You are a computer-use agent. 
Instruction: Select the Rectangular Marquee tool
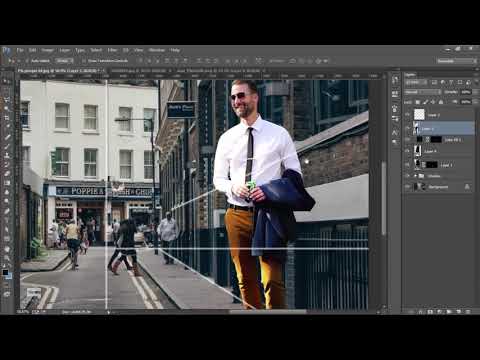6,90
